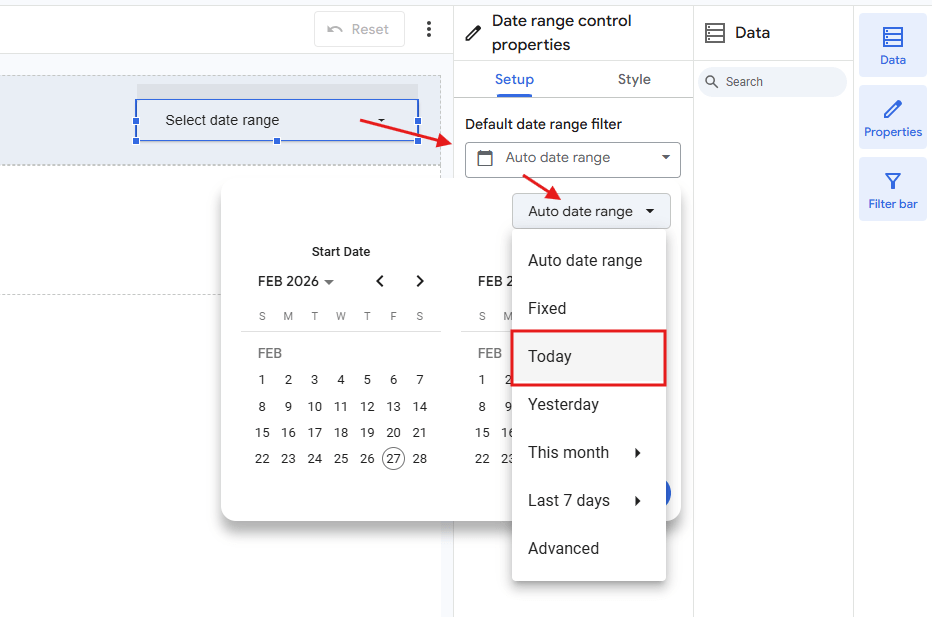The width and height of the screenshot is (932, 617).
Task: Switch to the Setup tab
Action: click(514, 79)
